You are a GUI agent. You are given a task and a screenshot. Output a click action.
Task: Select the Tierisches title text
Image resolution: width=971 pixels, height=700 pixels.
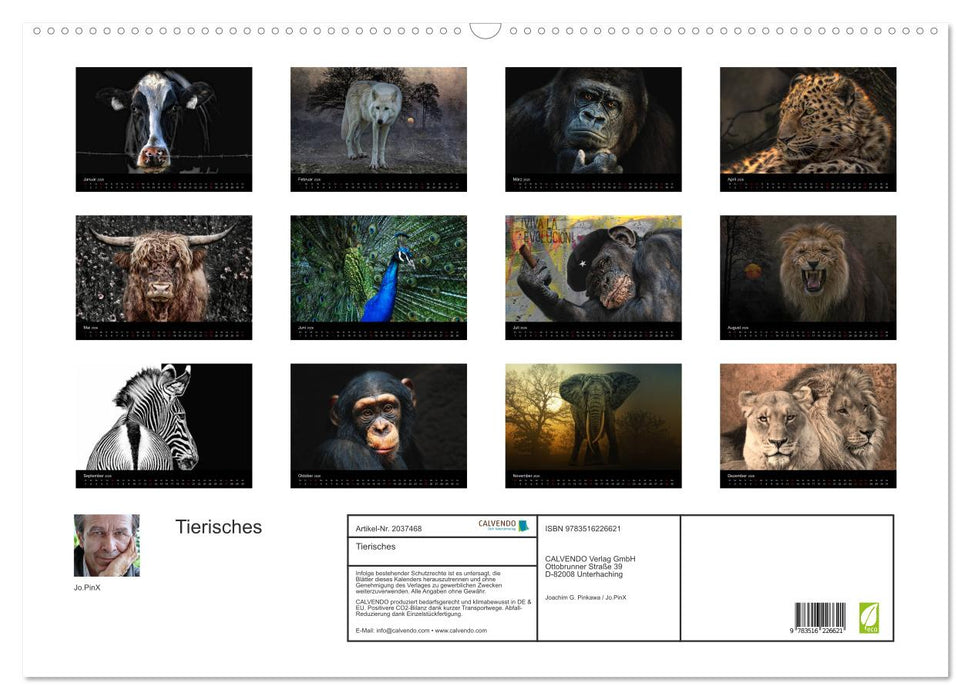[217, 527]
